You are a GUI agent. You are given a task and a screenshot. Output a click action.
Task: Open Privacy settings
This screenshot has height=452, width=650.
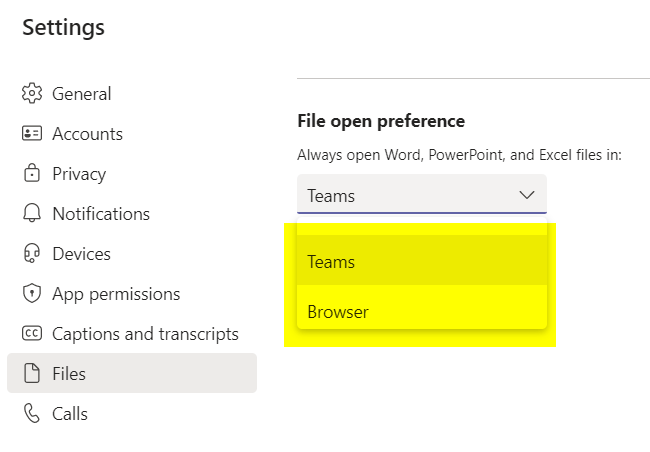click(x=79, y=174)
